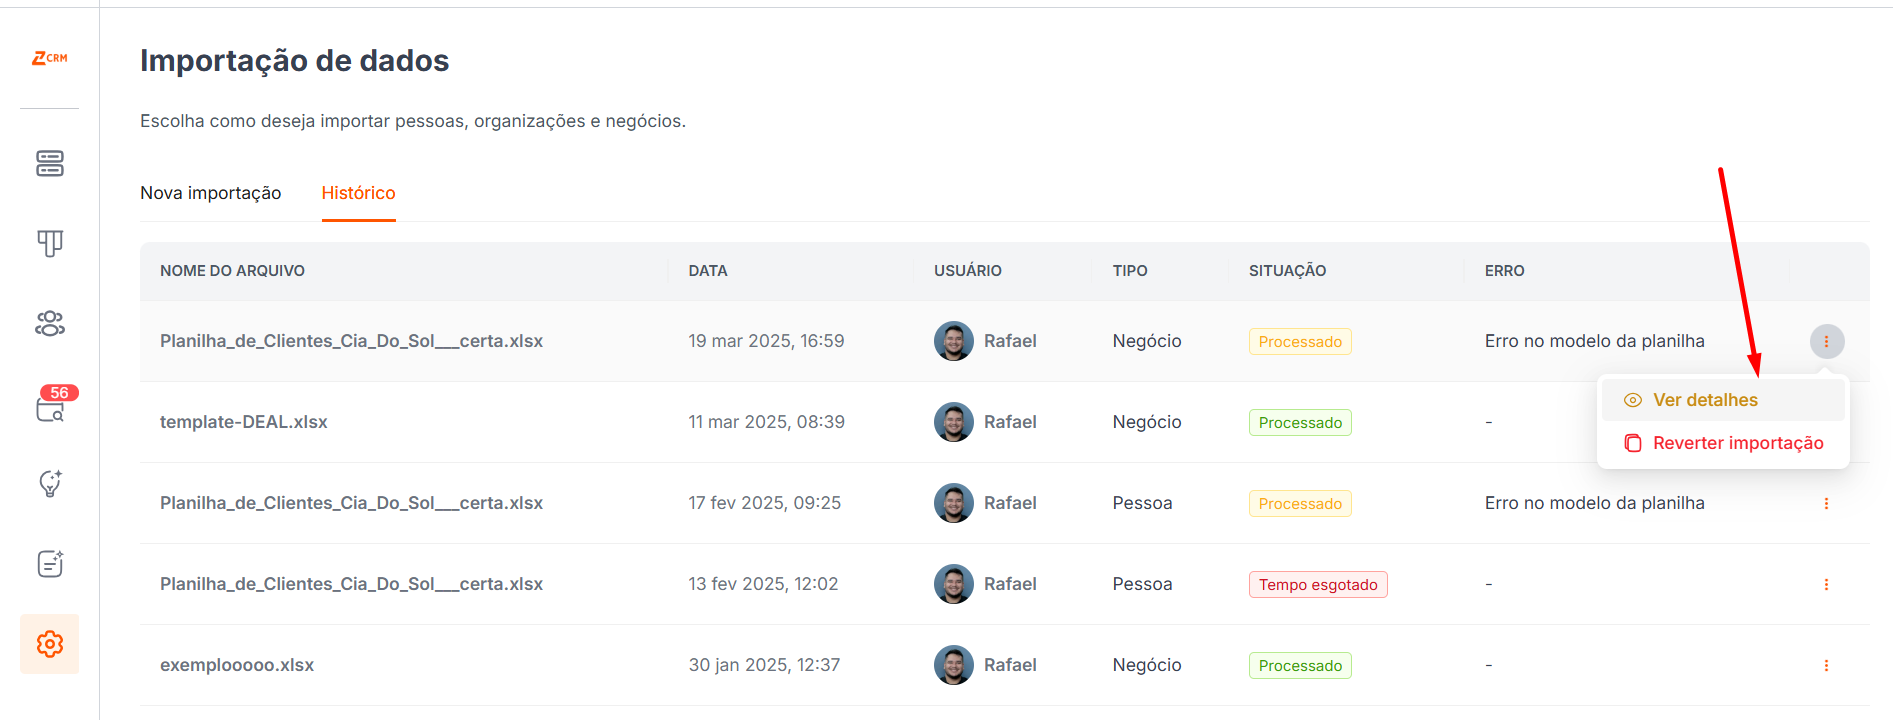The width and height of the screenshot is (1893, 720).
Task: Switch to the Nova importação tab
Action: coord(211,193)
